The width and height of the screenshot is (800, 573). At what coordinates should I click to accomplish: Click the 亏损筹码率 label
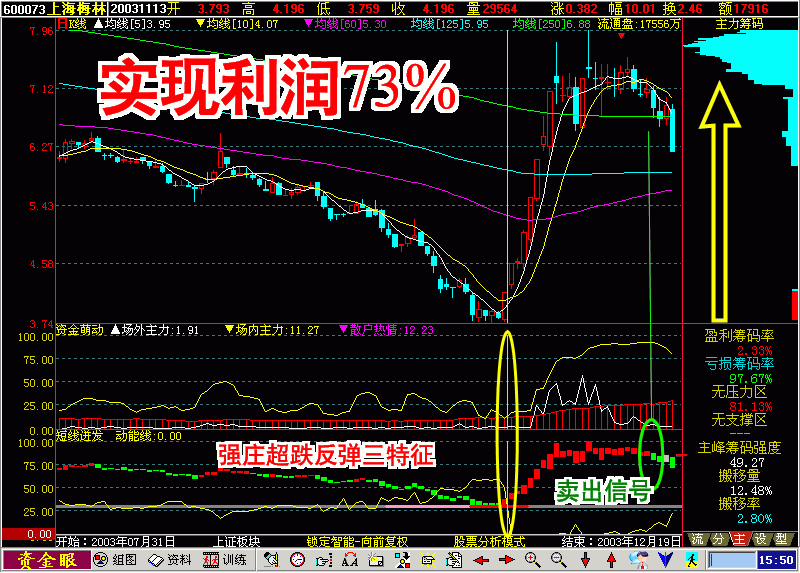click(x=739, y=364)
